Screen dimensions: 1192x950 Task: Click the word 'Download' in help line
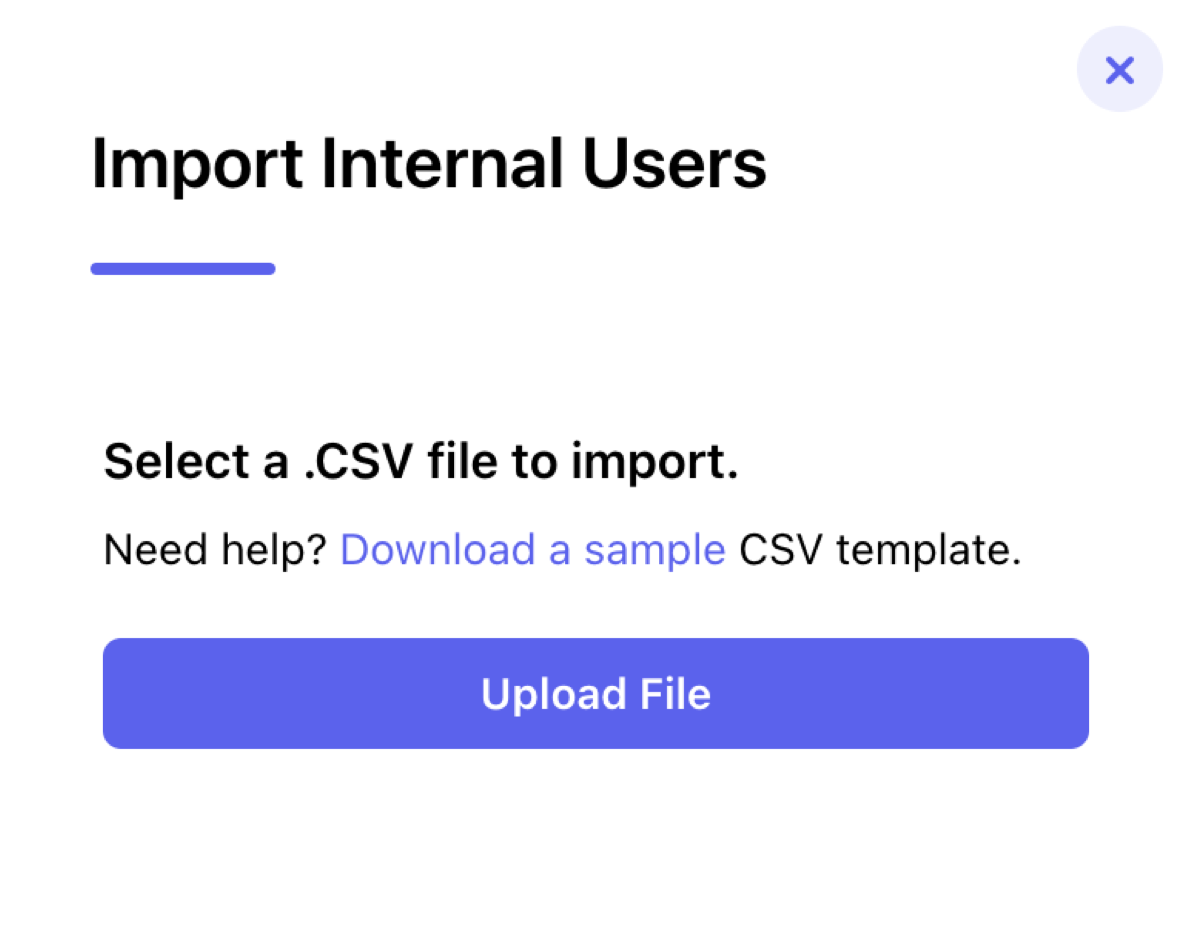[438, 549]
